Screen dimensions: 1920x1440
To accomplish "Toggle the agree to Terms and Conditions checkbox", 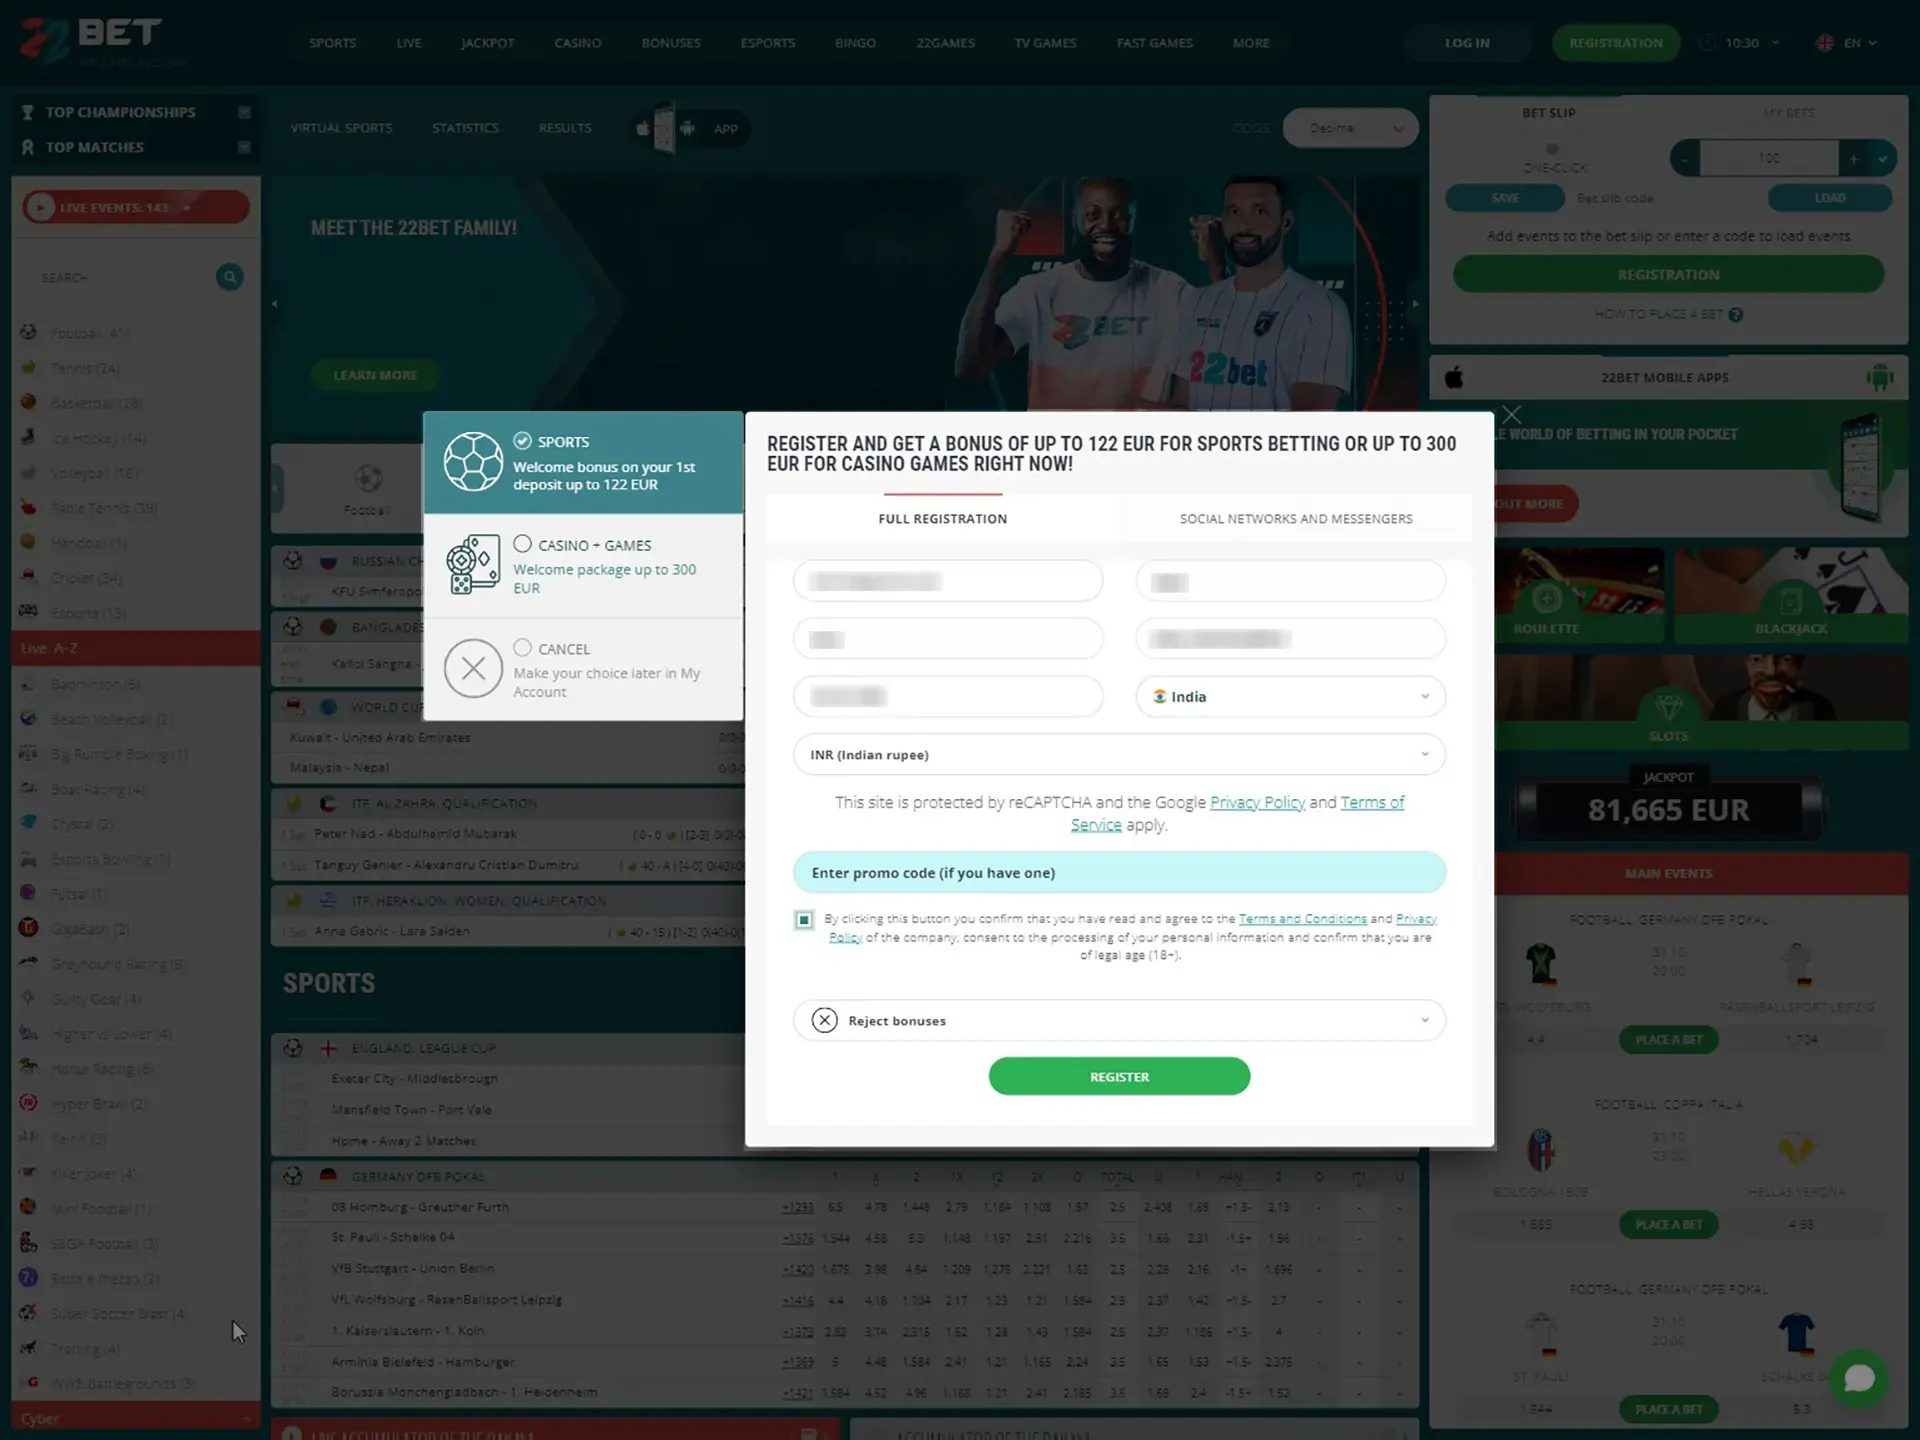I will tap(804, 920).
